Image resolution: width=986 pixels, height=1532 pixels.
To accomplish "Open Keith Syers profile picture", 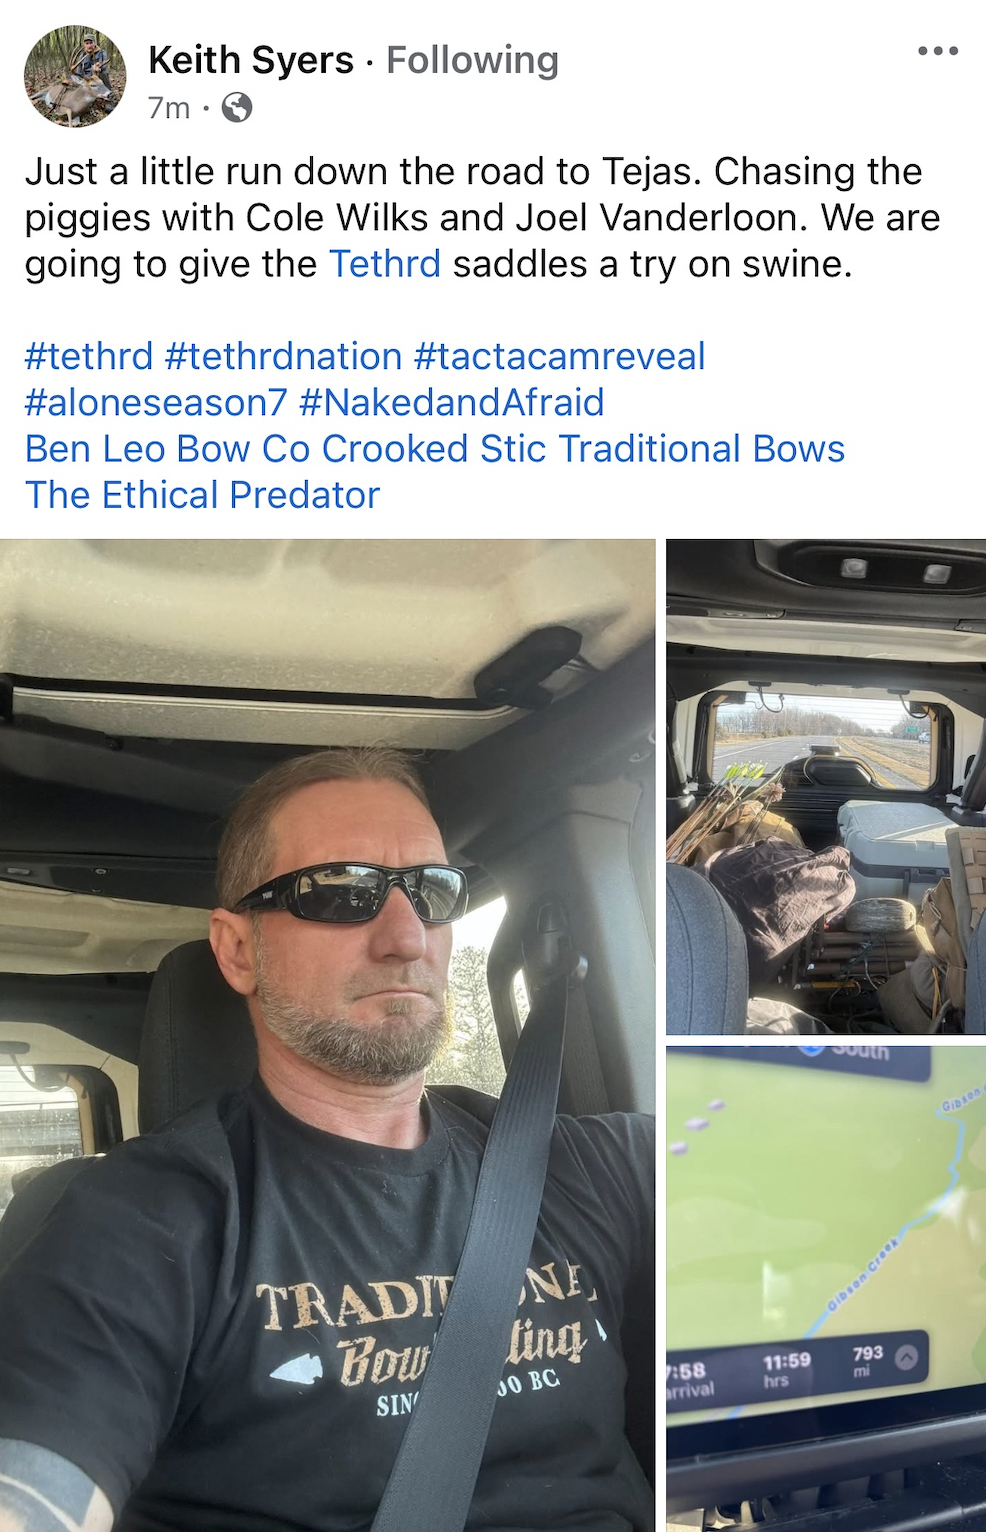I will [75, 76].
